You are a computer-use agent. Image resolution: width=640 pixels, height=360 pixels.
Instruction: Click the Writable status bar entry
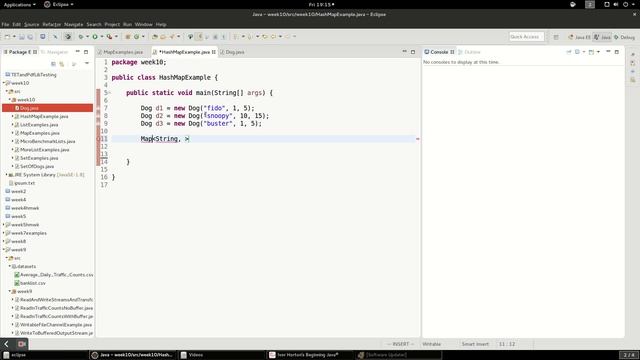[x=431, y=344]
